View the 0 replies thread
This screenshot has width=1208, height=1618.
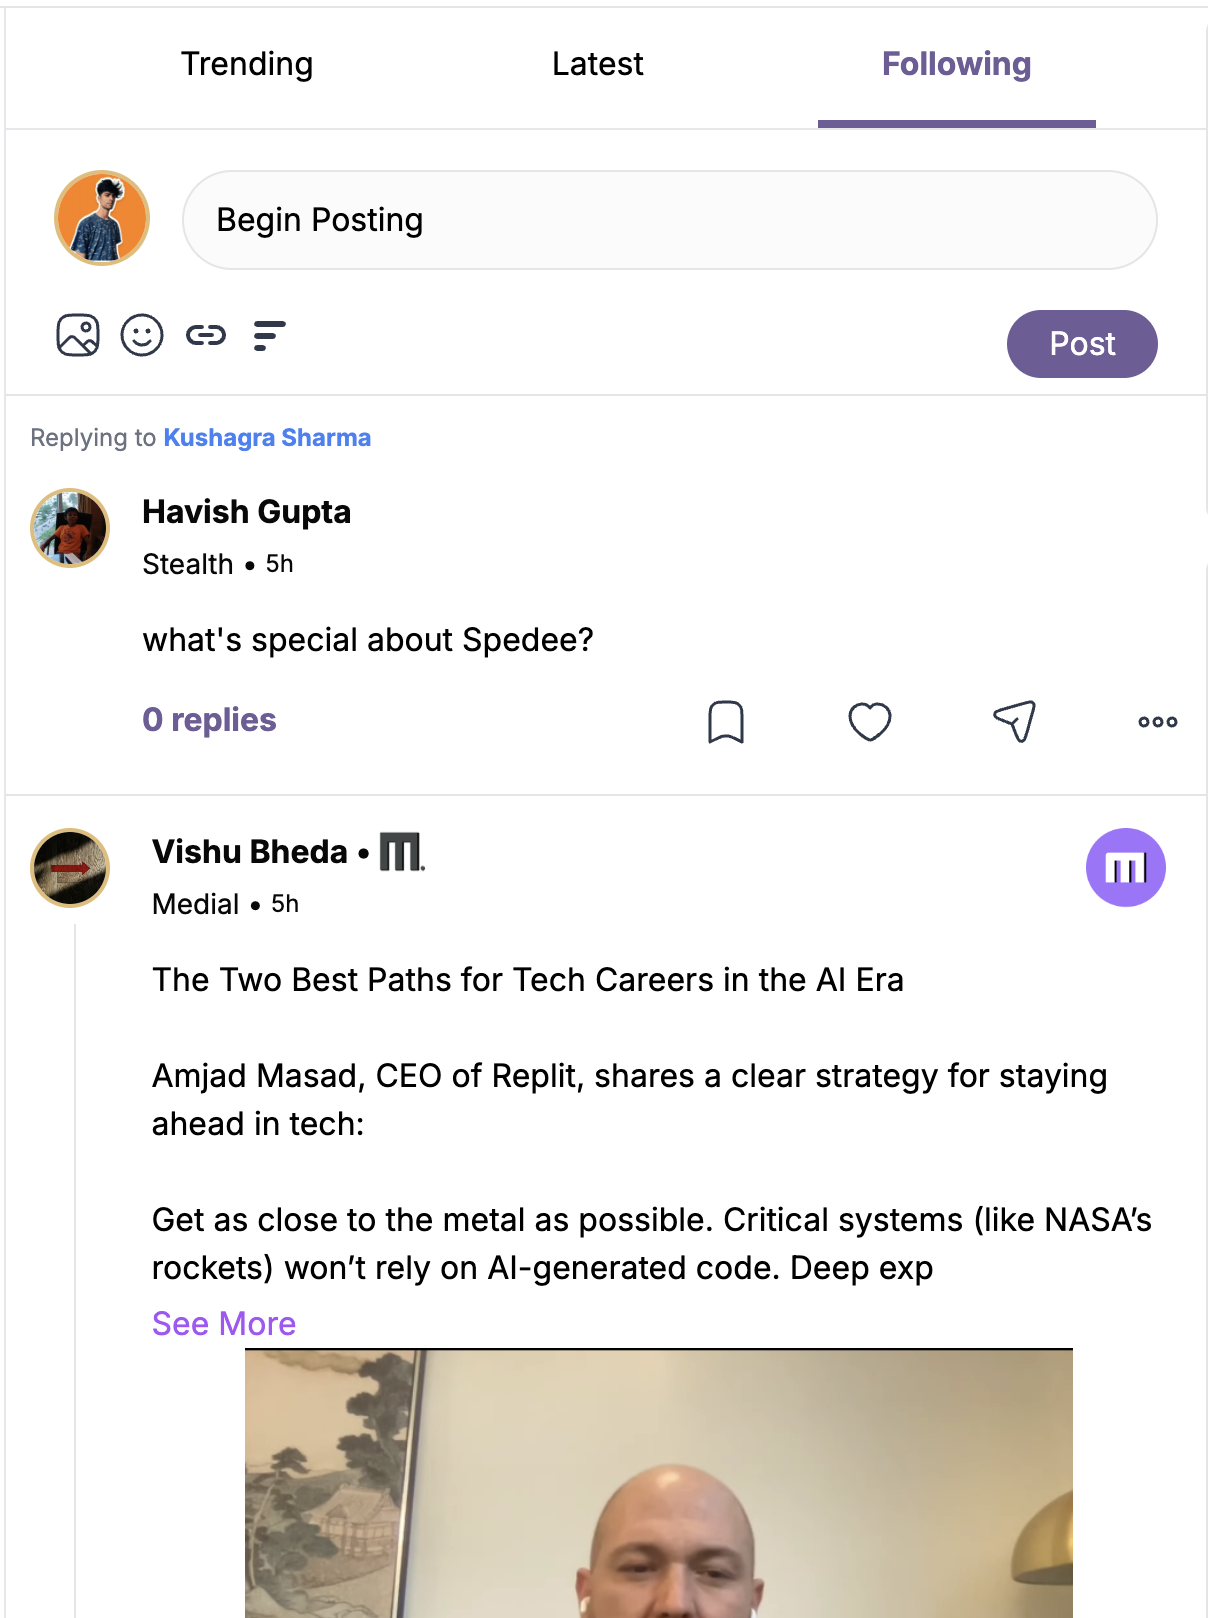[x=209, y=720]
